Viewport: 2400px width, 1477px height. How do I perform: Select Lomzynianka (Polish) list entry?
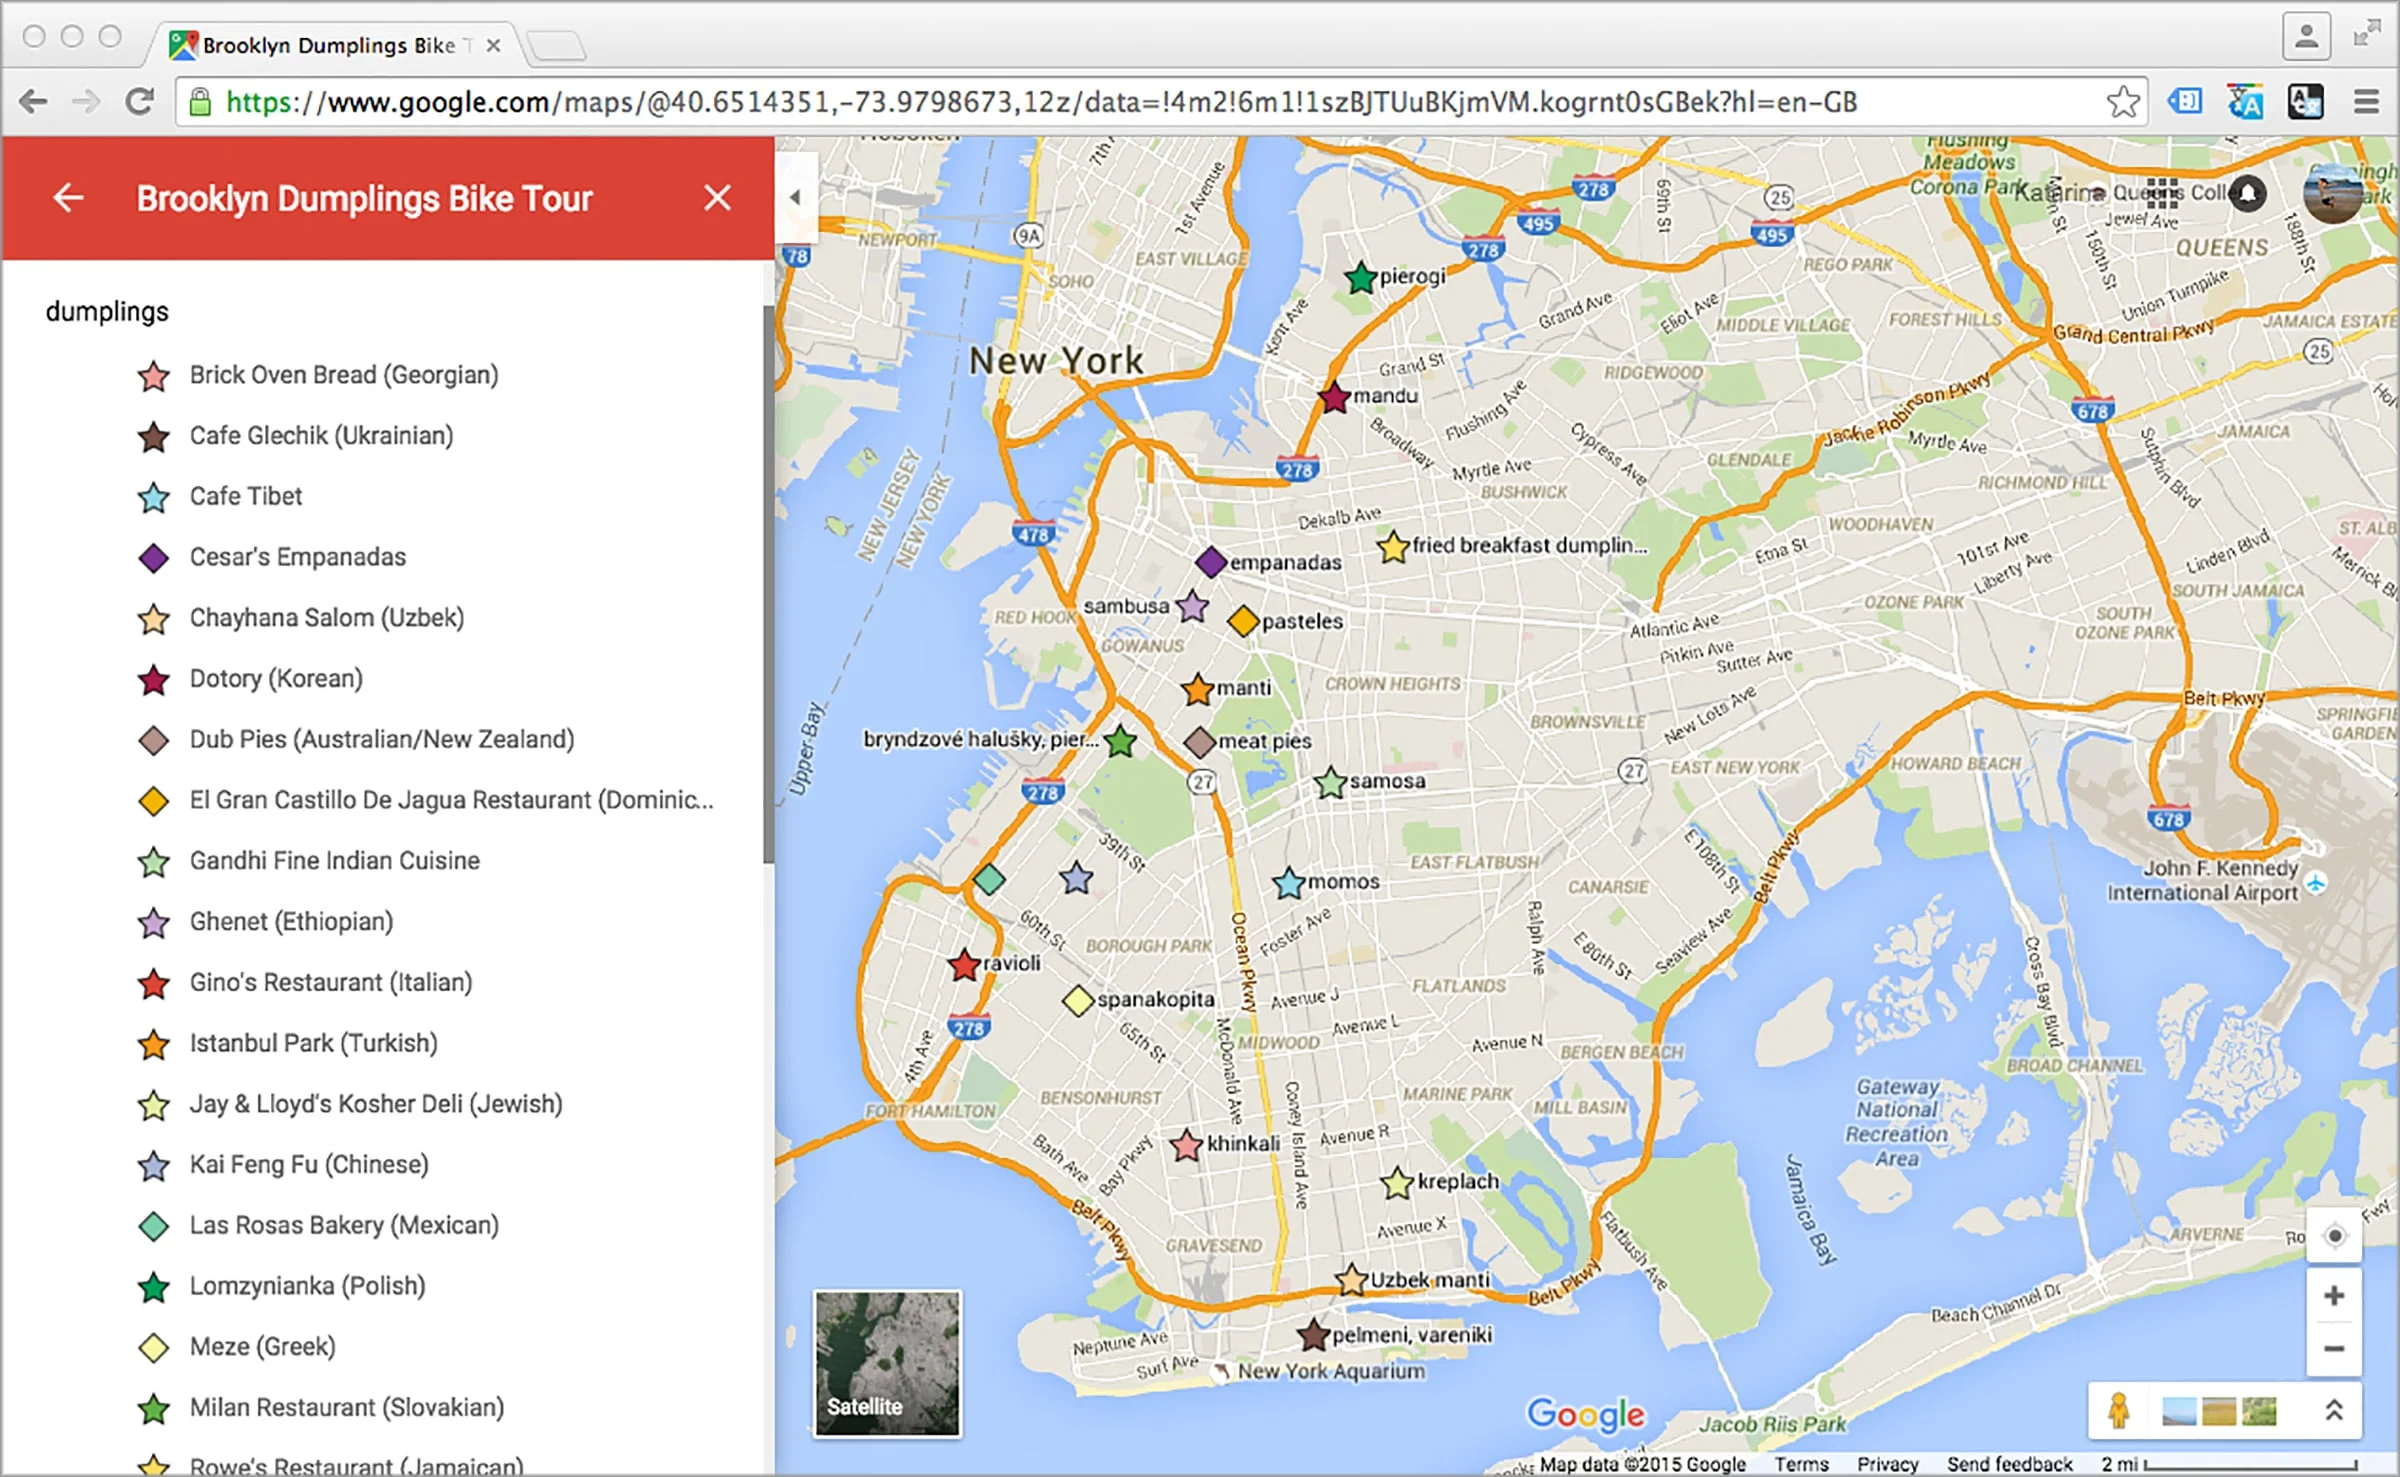pyautogui.click(x=307, y=1286)
